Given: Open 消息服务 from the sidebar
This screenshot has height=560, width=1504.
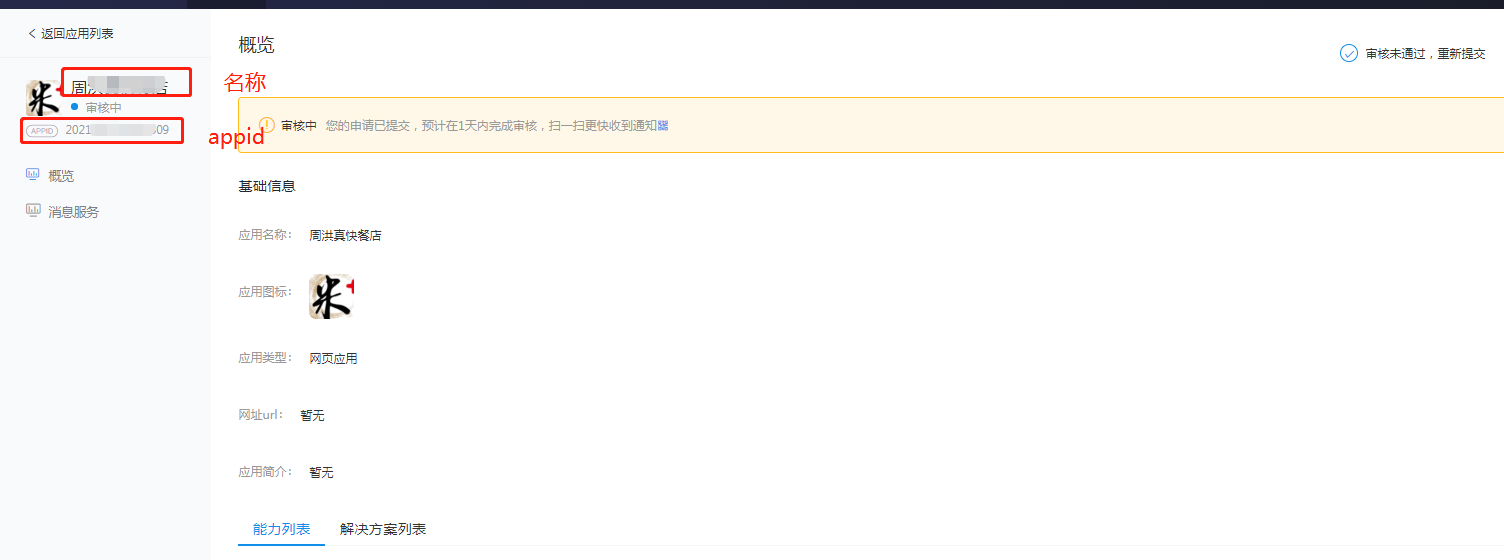Looking at the screenshot, I should (x=74, y=212).
